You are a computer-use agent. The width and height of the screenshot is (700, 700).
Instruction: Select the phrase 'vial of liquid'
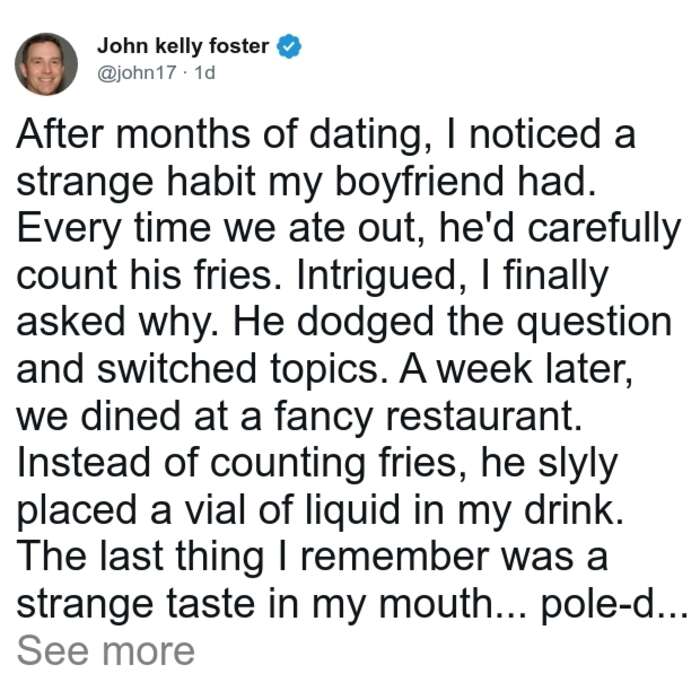292,510
